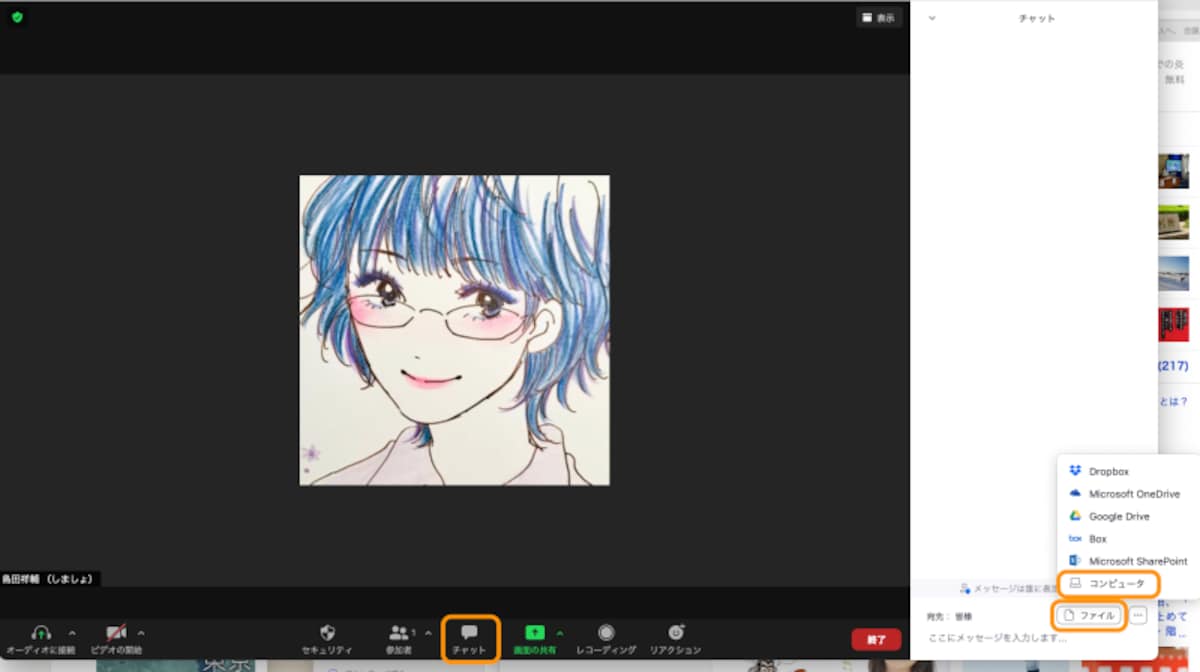The height and width of the screenshot is (672, 1200).
Task: Select Computer (コンピュータ) file source
Action: click(x=1108, y=584)
